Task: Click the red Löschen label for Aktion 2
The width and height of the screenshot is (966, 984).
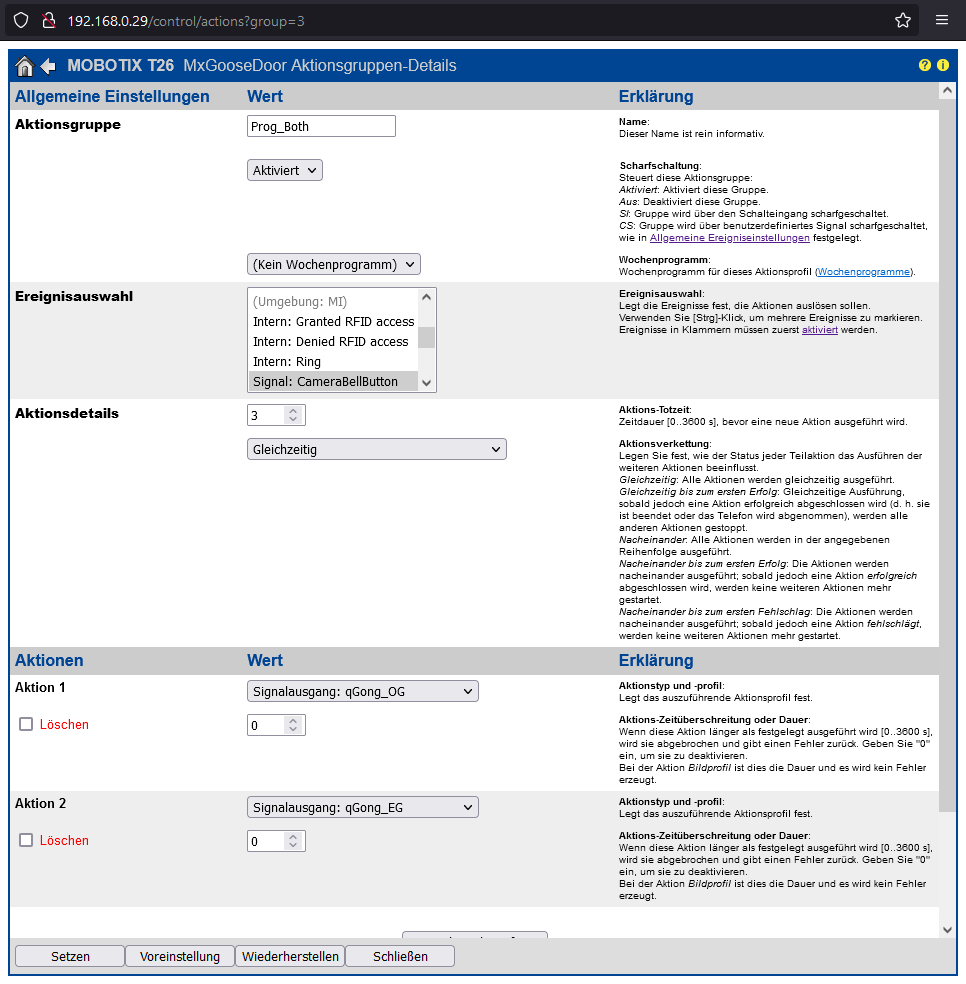Action: (x=64, y=840)
